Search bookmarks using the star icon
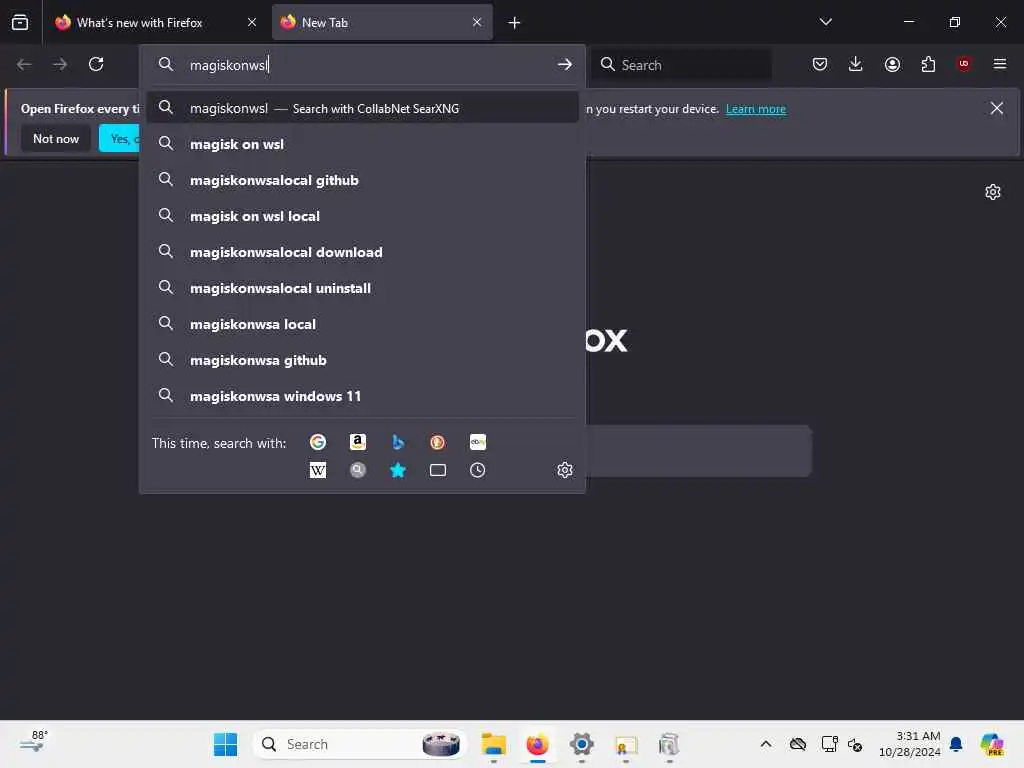The width and height of the screenshot is (1024, 768). tap(398, 470)
